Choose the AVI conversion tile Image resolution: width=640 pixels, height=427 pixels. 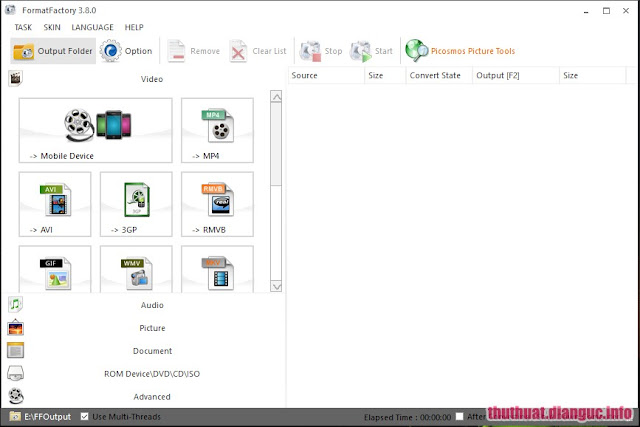tap(55, 204)
